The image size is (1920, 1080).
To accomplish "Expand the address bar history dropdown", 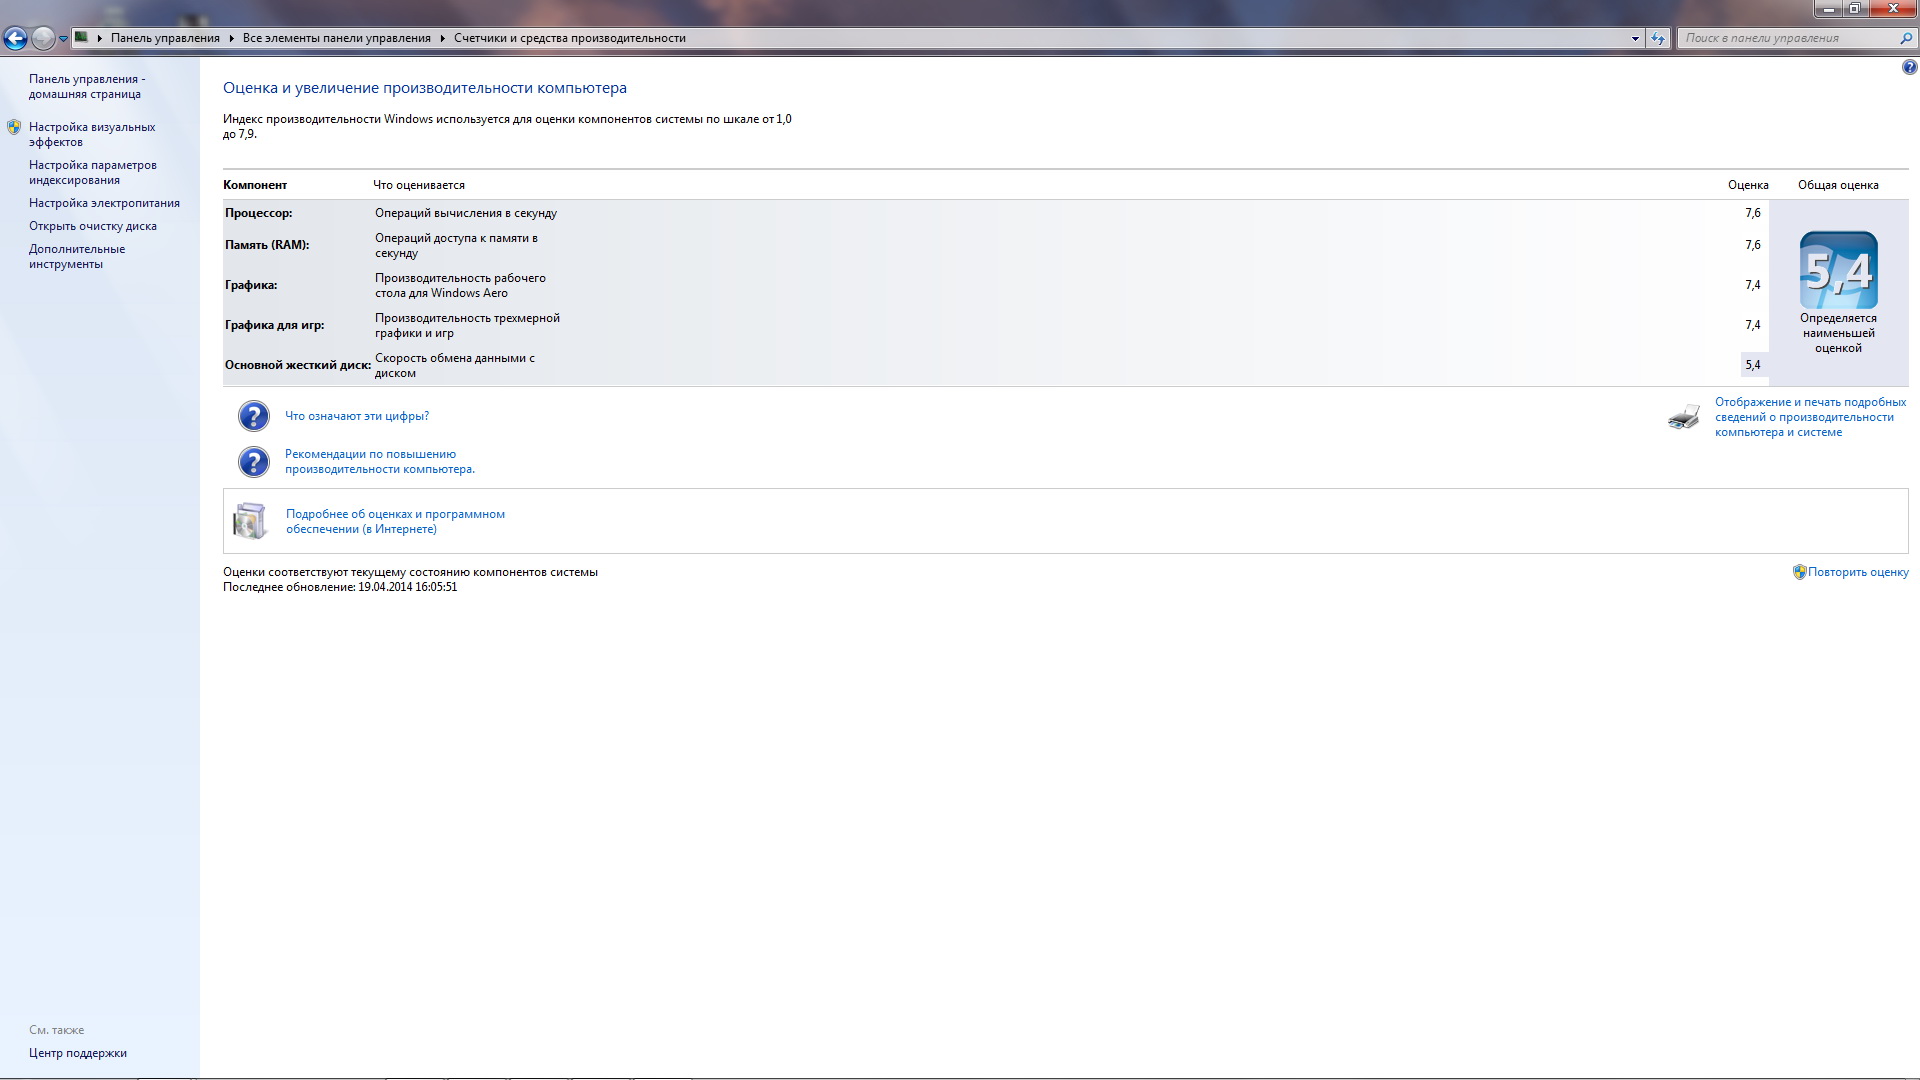I will pos(1635,38).
